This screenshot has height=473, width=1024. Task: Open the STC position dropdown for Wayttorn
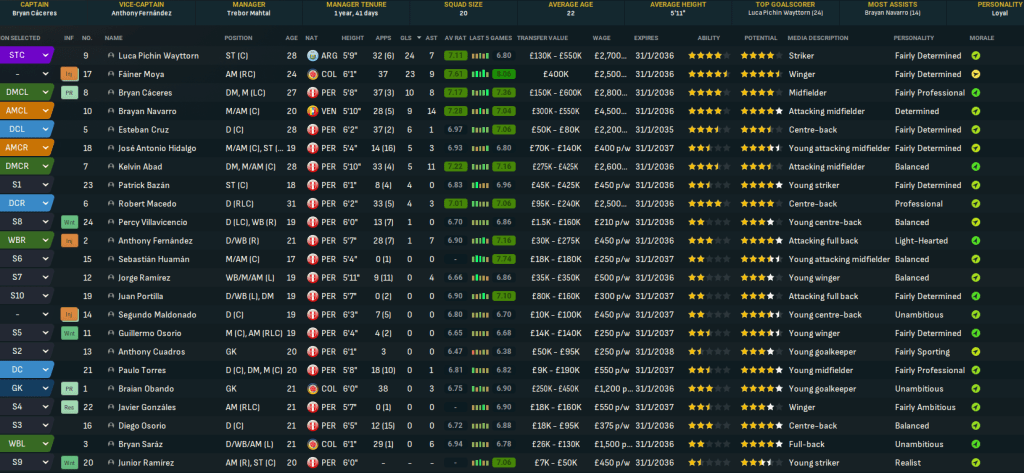(x=26, y=55)
